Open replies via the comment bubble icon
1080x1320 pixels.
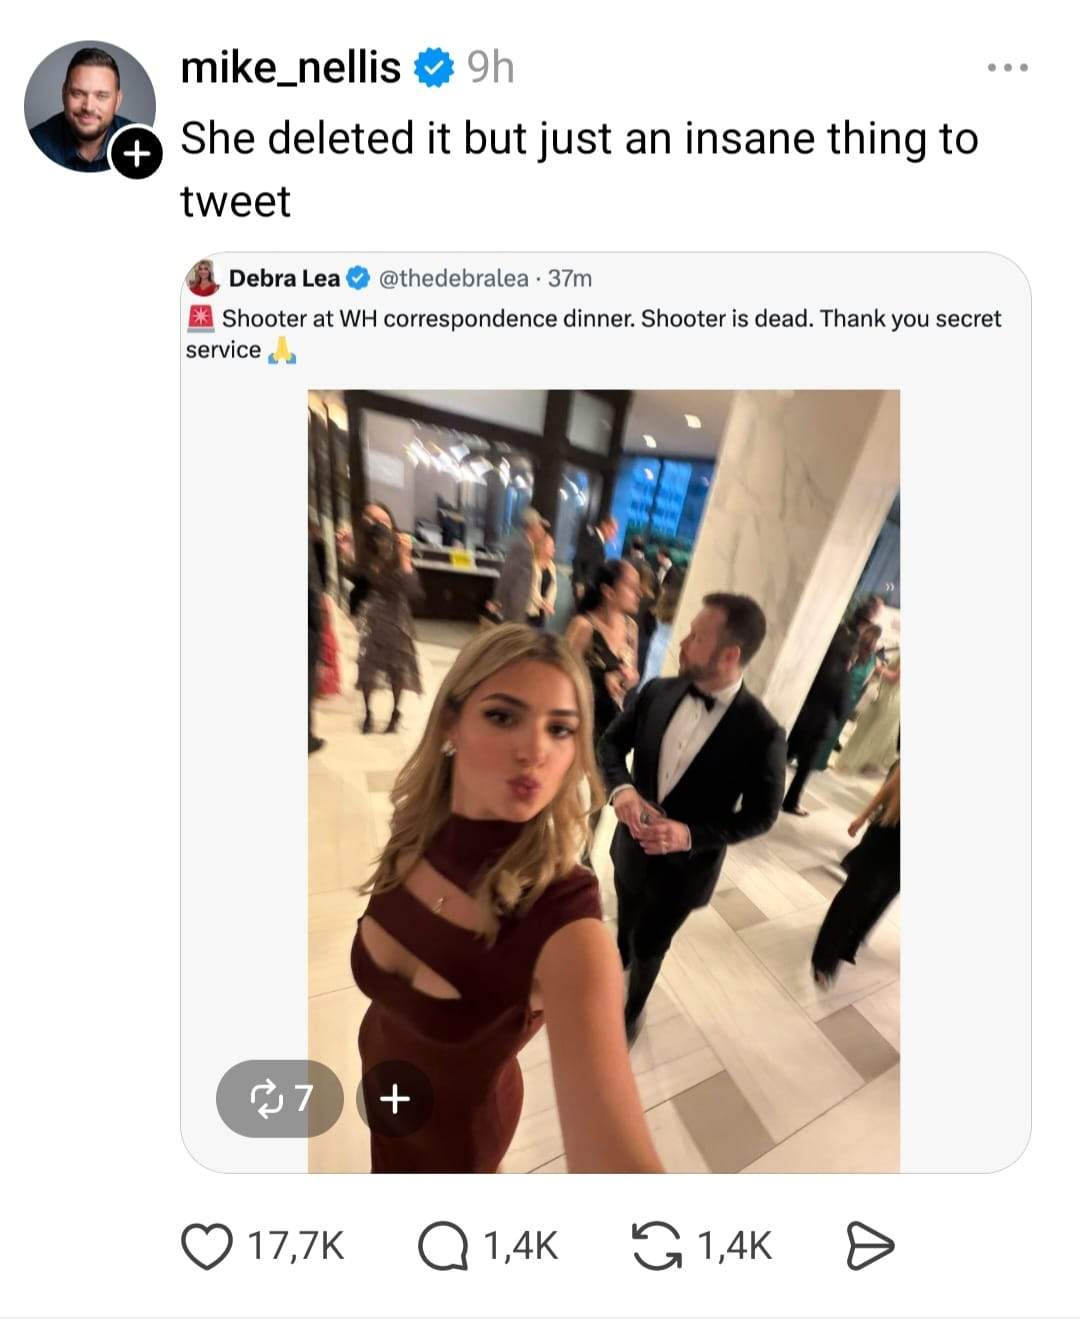click(x=440, y=1246)
